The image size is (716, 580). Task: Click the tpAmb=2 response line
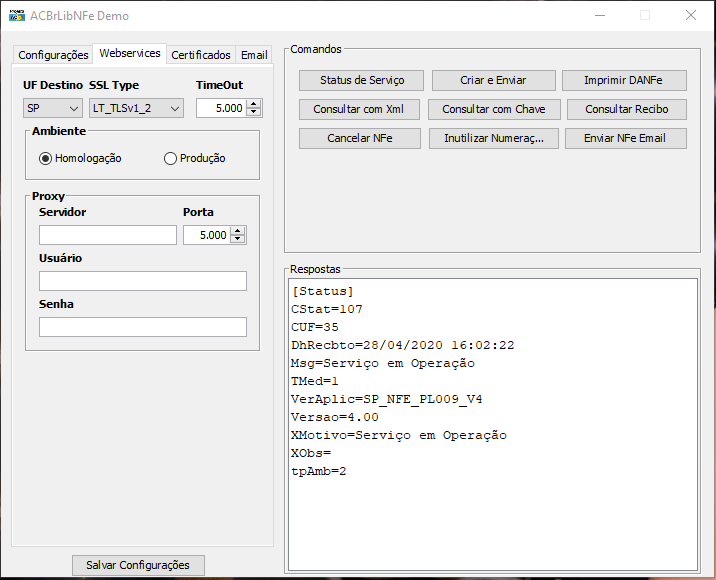[319, 471]
